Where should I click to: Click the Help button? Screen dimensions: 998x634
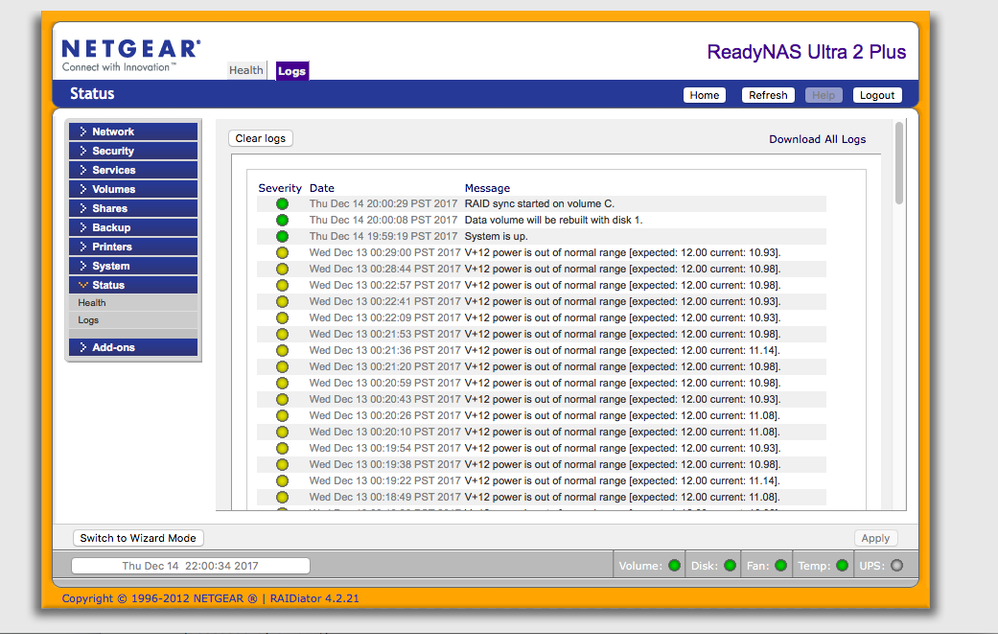tap(823, 95)
